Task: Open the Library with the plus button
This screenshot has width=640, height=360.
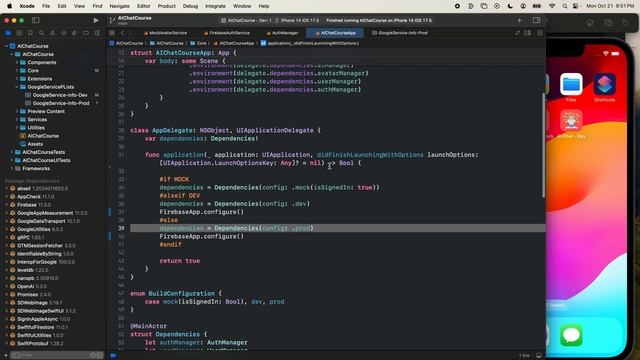Action: (x=519, y=20)
